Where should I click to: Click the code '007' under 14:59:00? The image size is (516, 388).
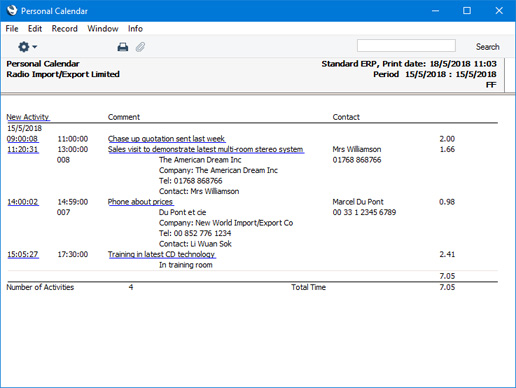coord(63,212)
